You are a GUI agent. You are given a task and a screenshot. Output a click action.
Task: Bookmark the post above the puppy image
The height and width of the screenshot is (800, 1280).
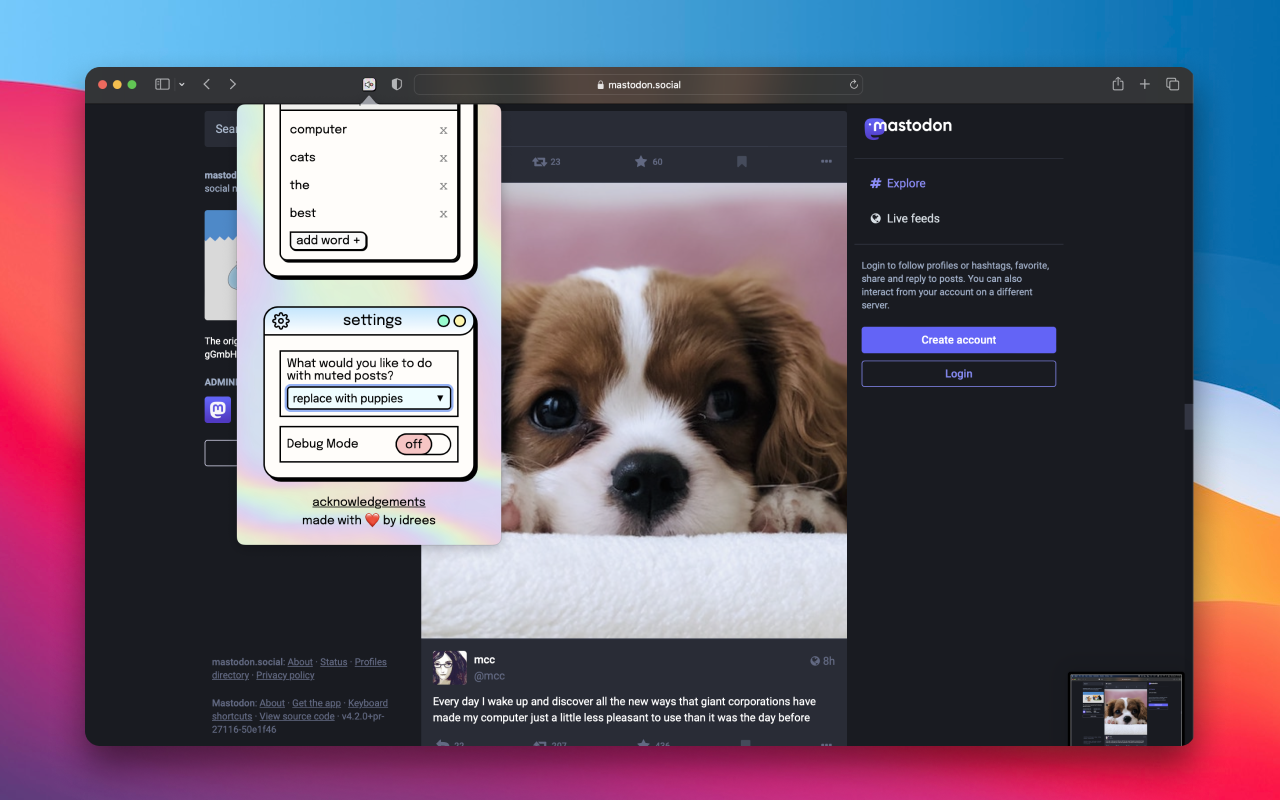[x=742, y=161]
